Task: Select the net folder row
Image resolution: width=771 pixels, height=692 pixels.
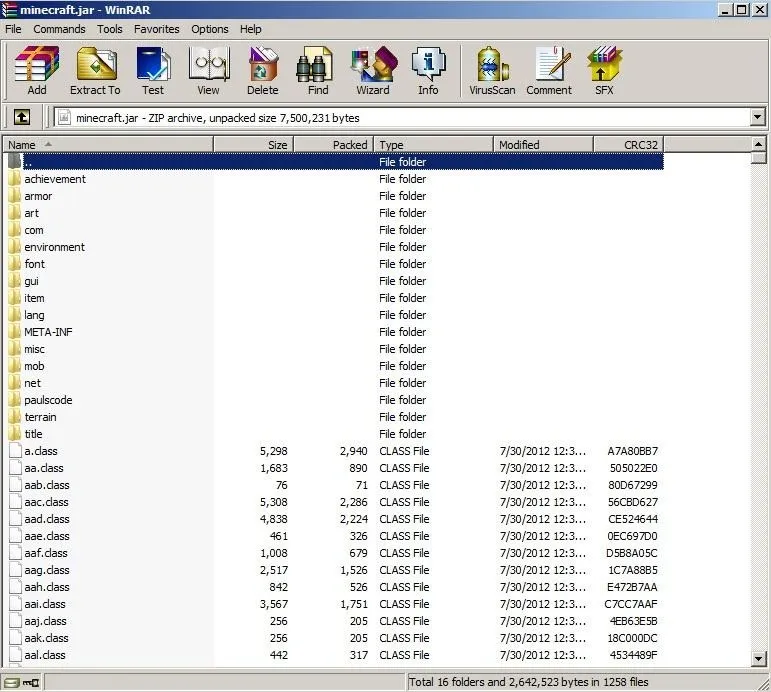Action: (334, 383)
